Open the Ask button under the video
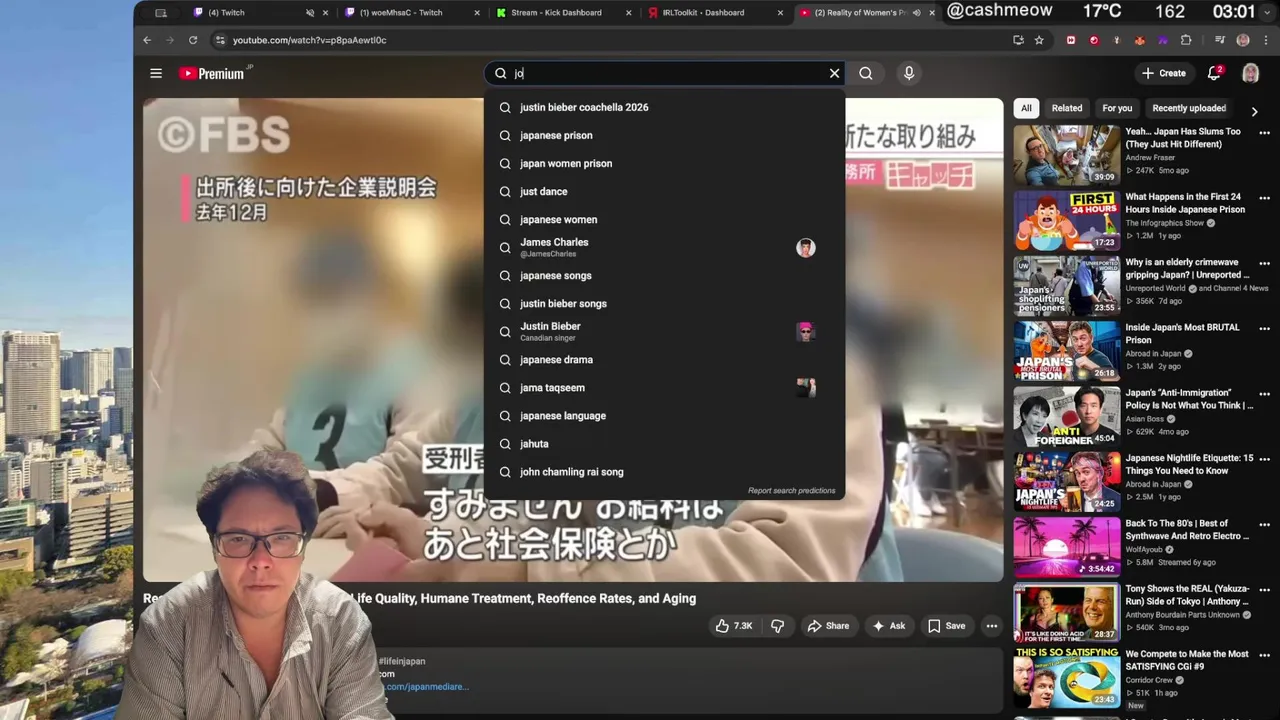Viewport: 1280px width, 720px height. (888, 626)
